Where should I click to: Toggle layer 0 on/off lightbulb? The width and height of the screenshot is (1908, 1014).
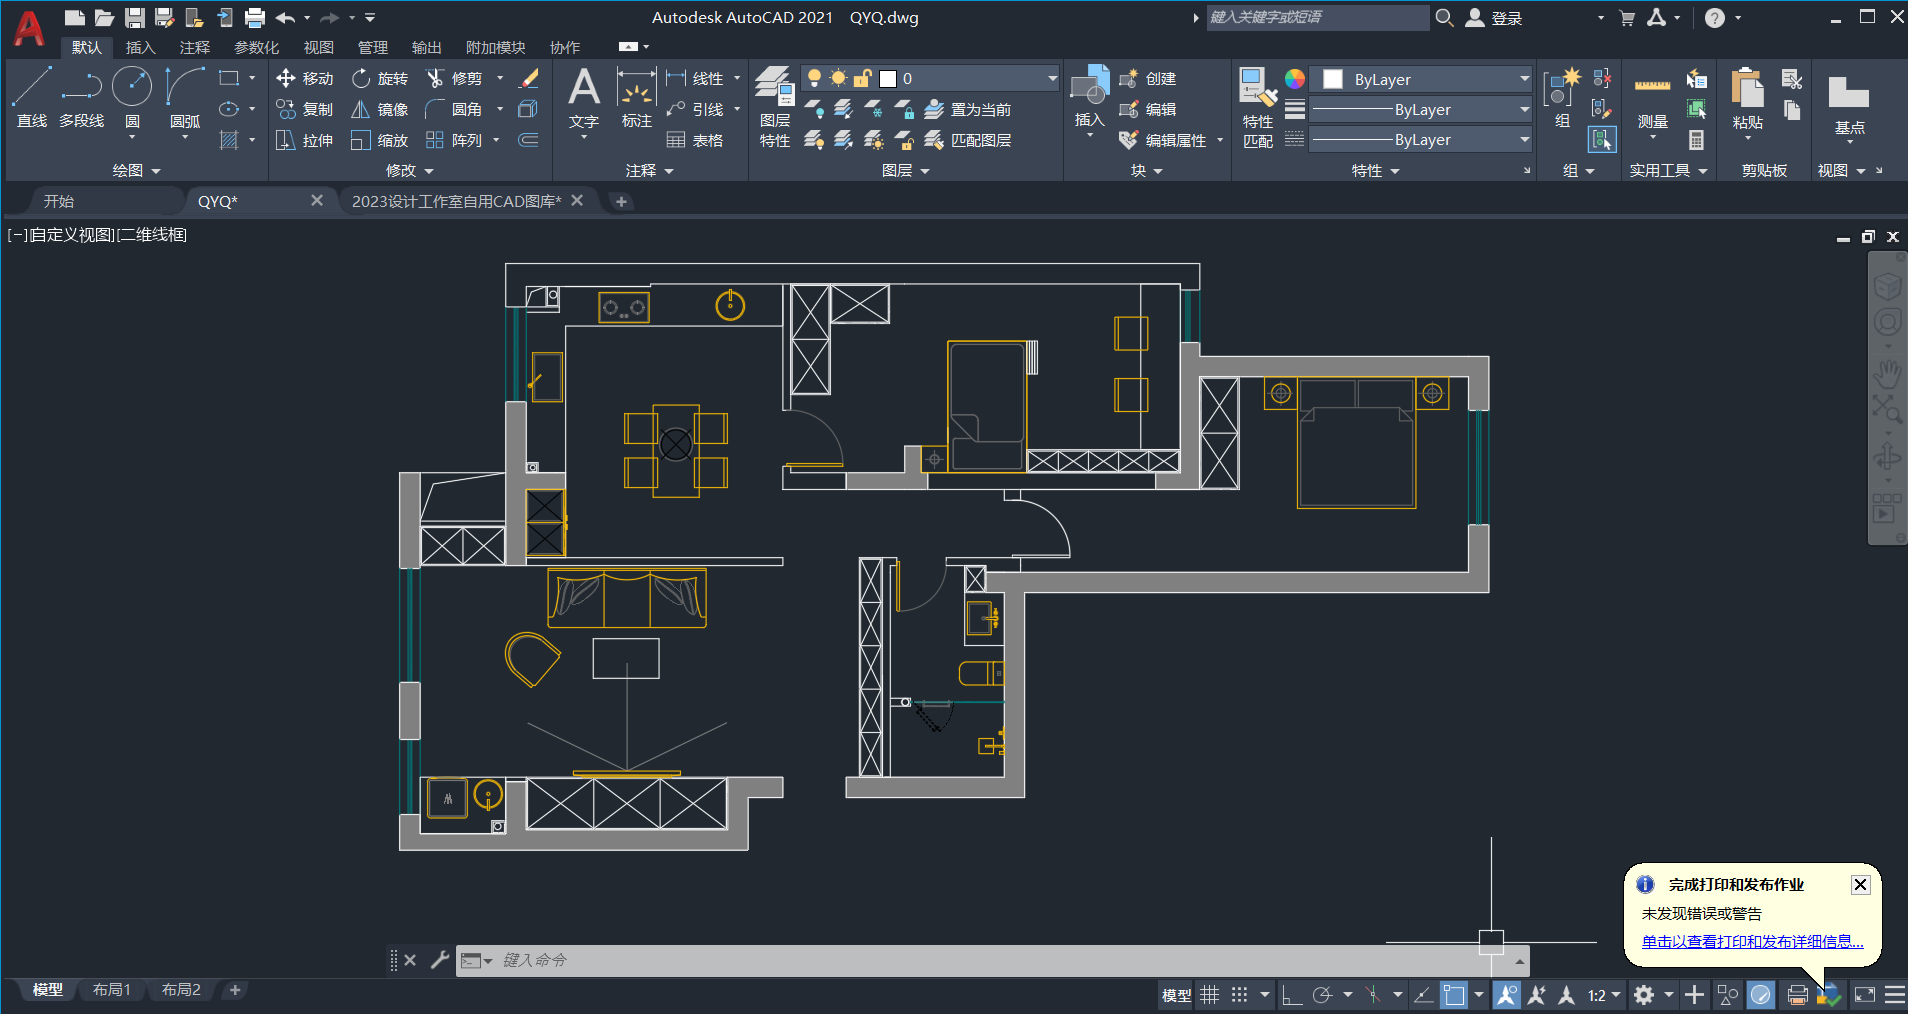[814, 78]
